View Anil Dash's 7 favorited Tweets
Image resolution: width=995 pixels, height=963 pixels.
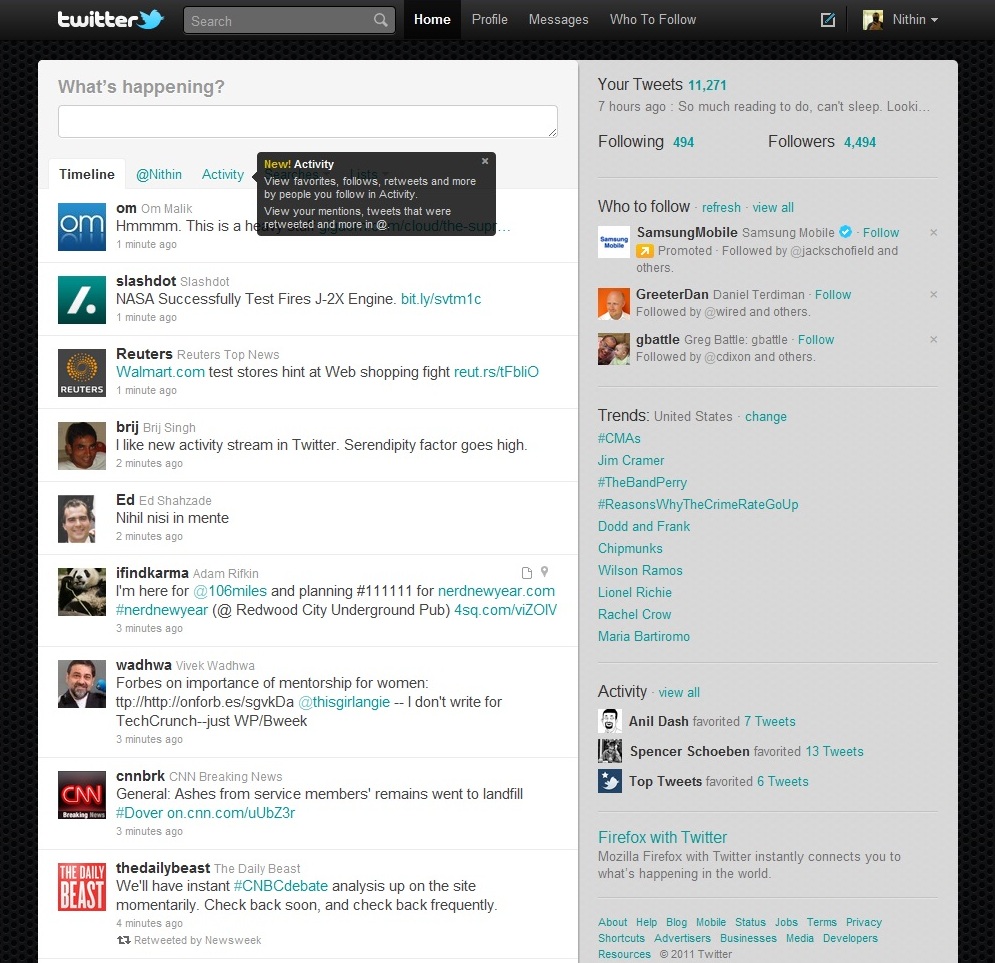[769, 721]
